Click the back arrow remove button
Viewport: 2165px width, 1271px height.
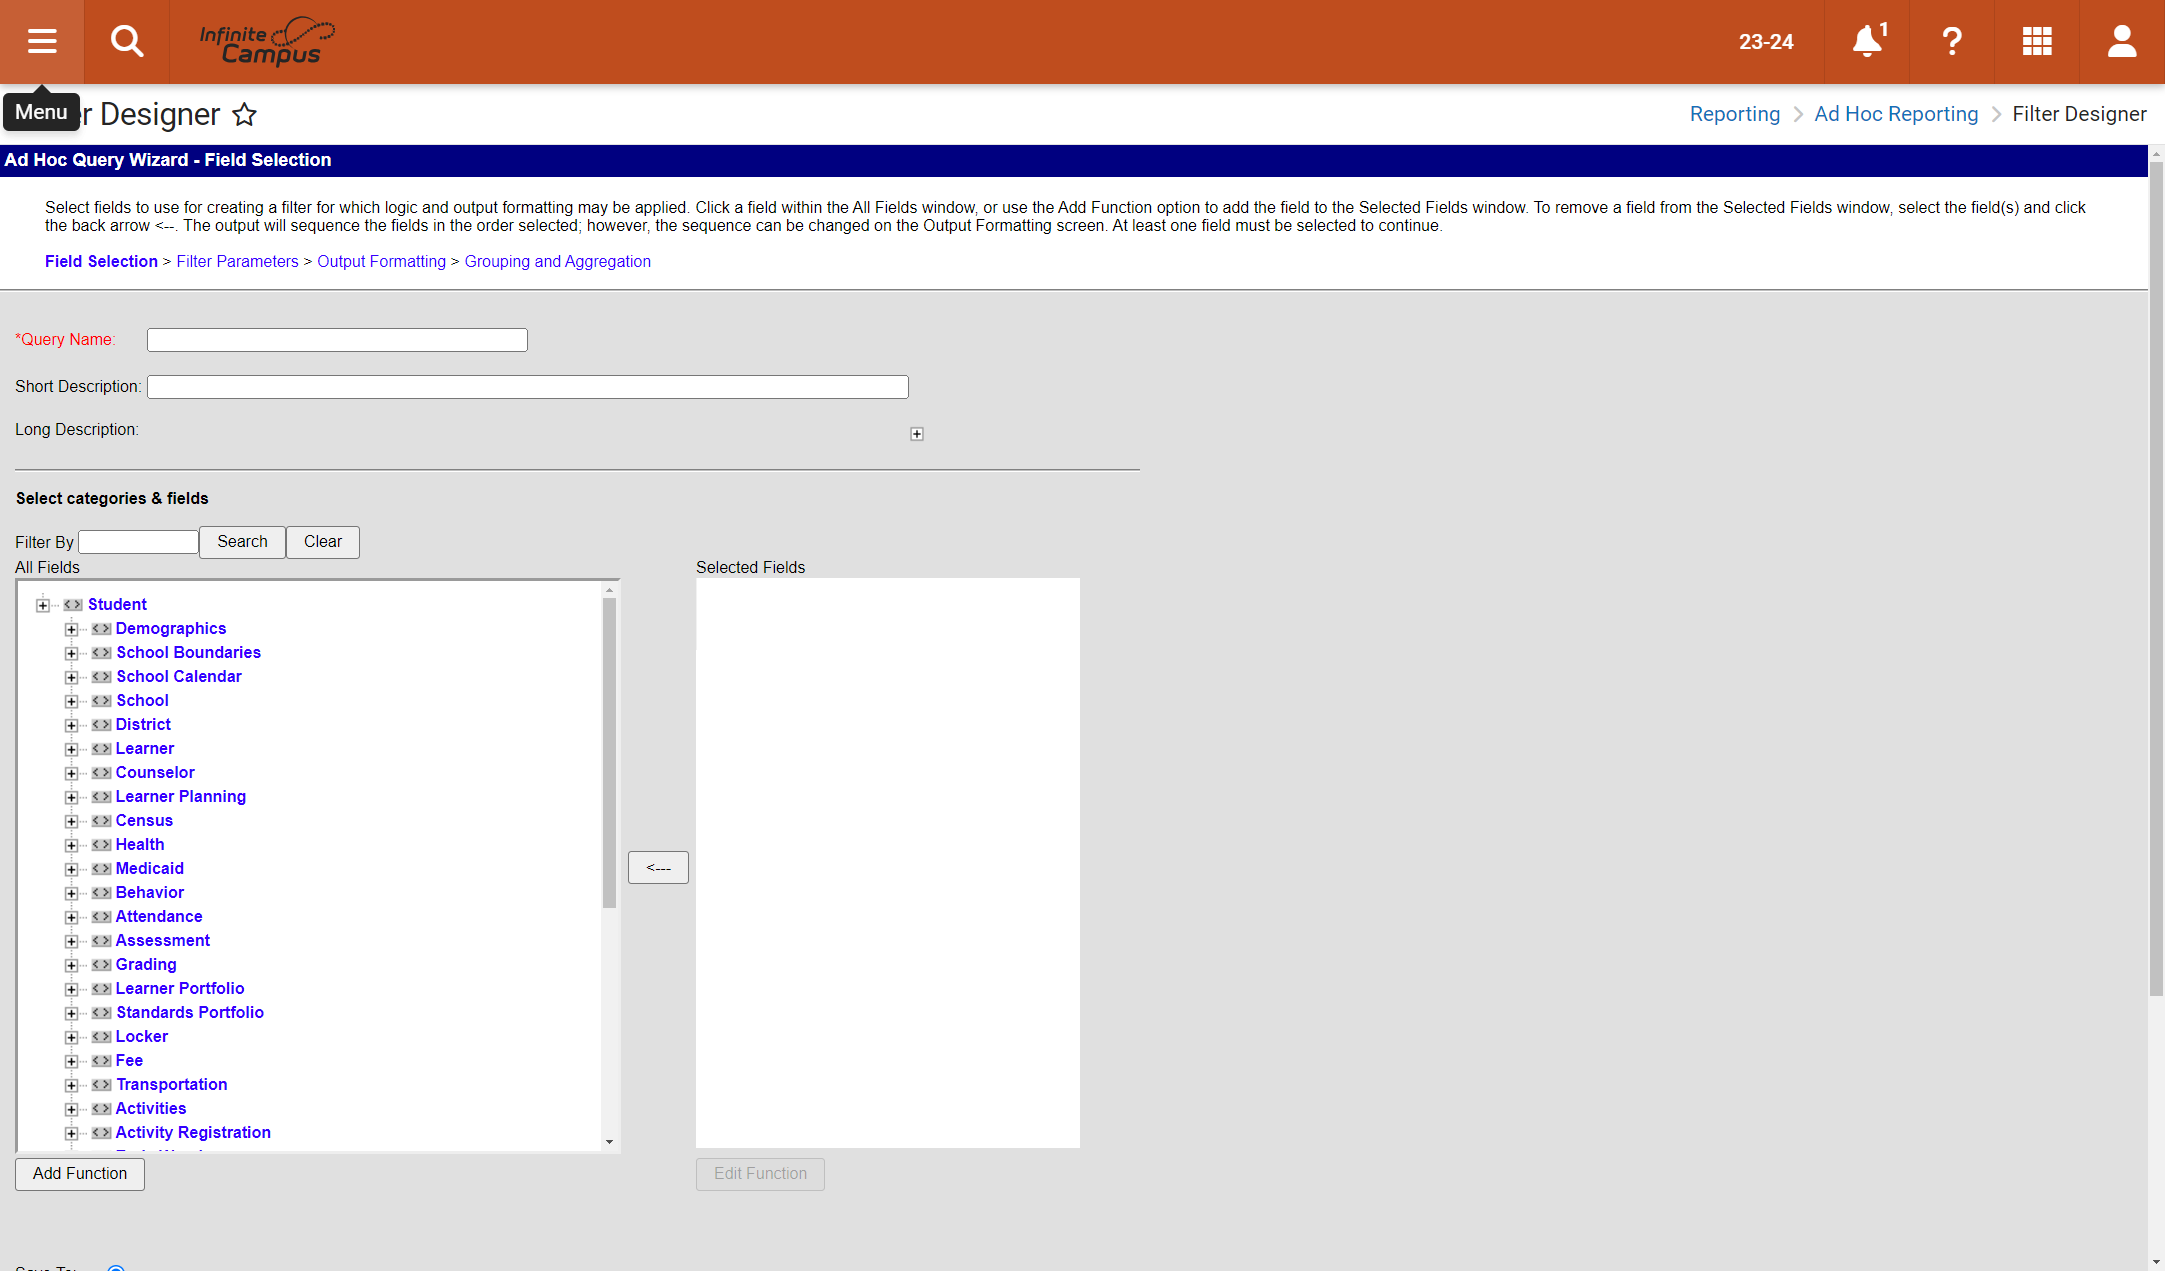click(x=658, y=867)
